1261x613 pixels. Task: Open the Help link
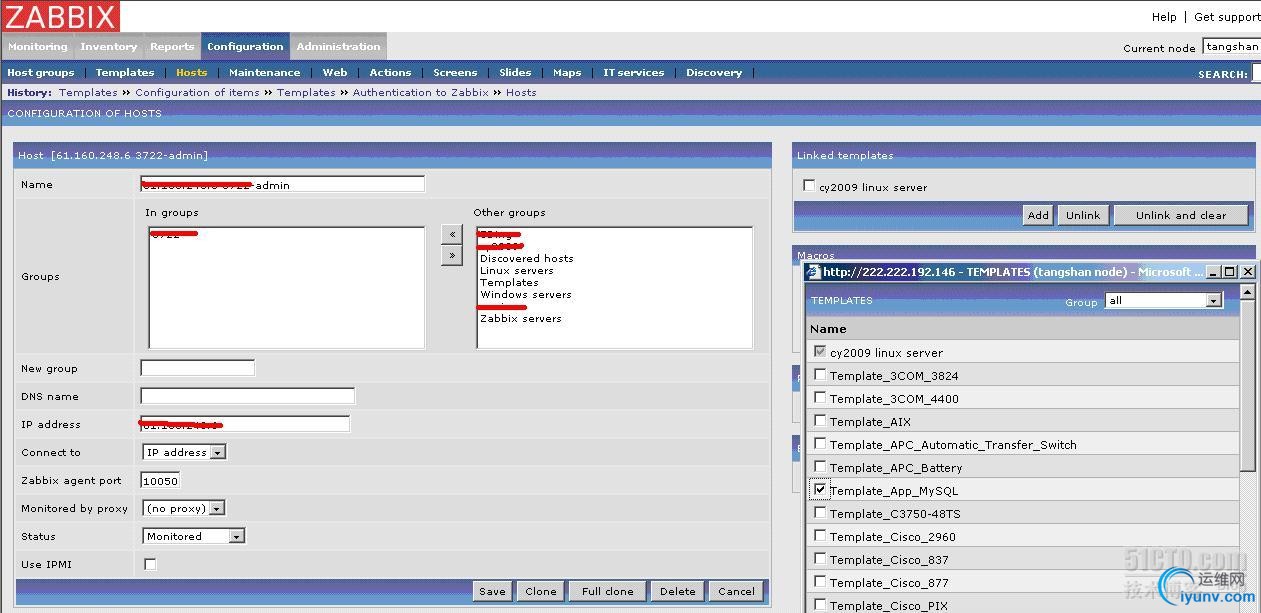1164,16
